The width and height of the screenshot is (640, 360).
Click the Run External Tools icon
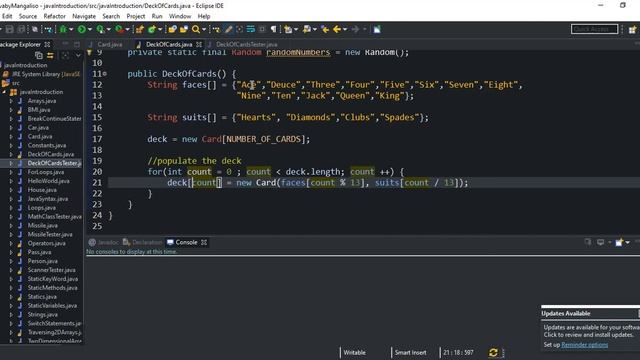coord(119,29)
